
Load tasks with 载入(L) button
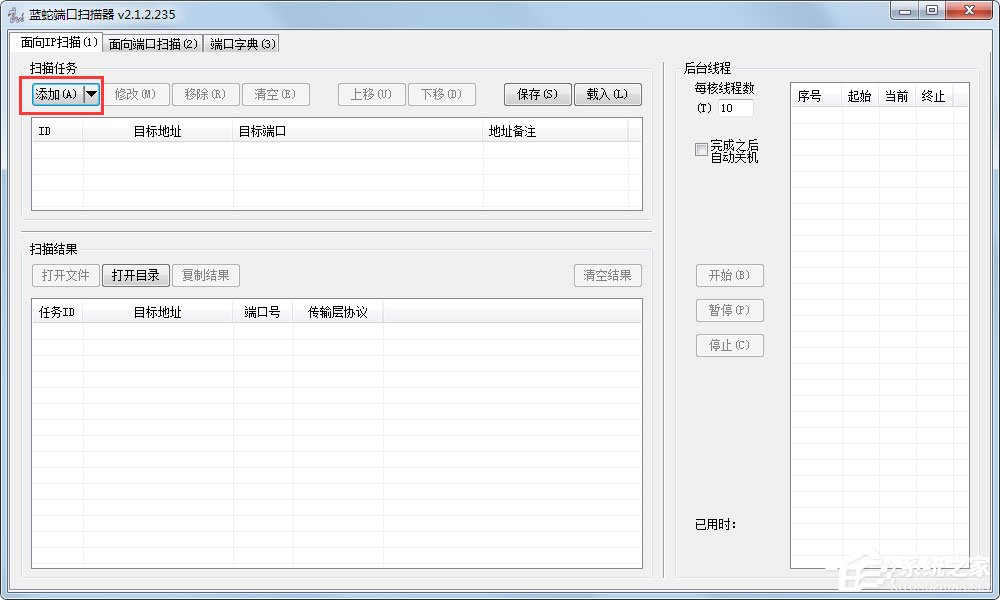tap(608, 94)
